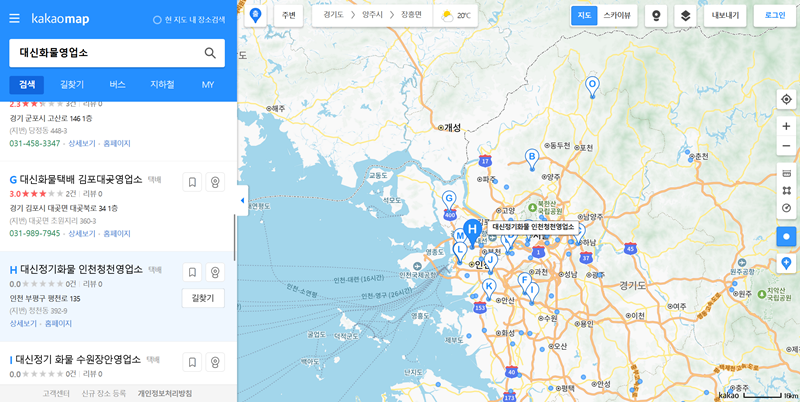Open 상세보기 link beside 031-458-3347
The height and width of the screenshot is (402, 800).
[82, 143]
